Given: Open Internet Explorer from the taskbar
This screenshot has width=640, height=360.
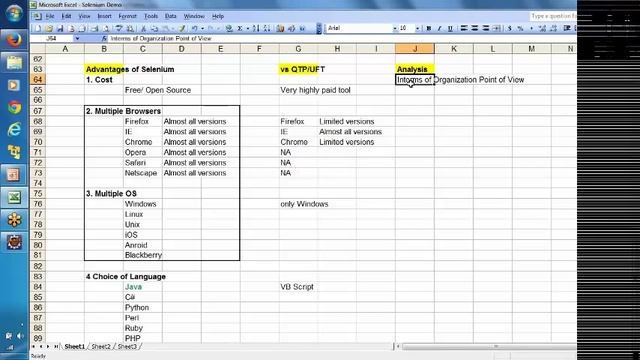Looking at the screenshot, I should click(x=14, y=130).
